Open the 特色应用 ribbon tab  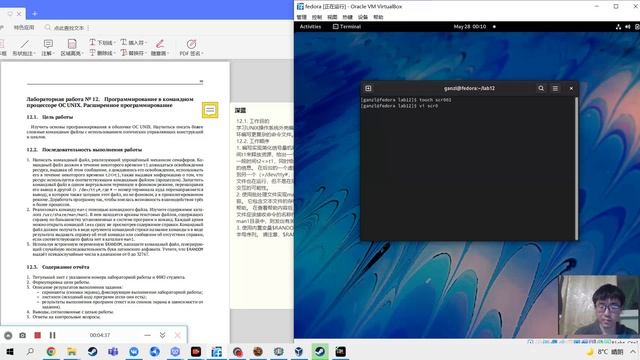(x=24, y=28)
